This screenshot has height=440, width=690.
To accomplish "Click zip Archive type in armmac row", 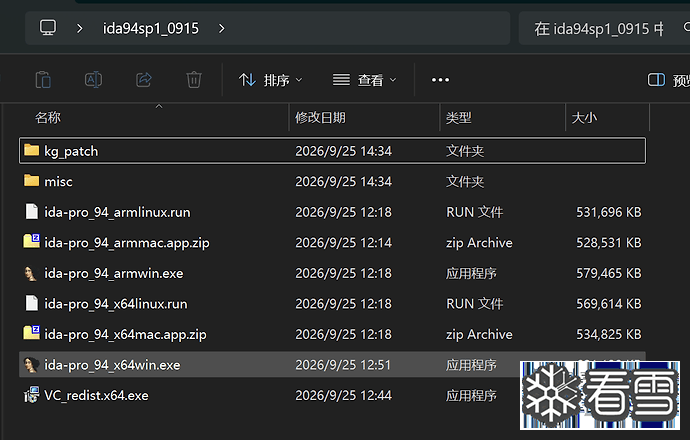I will (479, 243).
